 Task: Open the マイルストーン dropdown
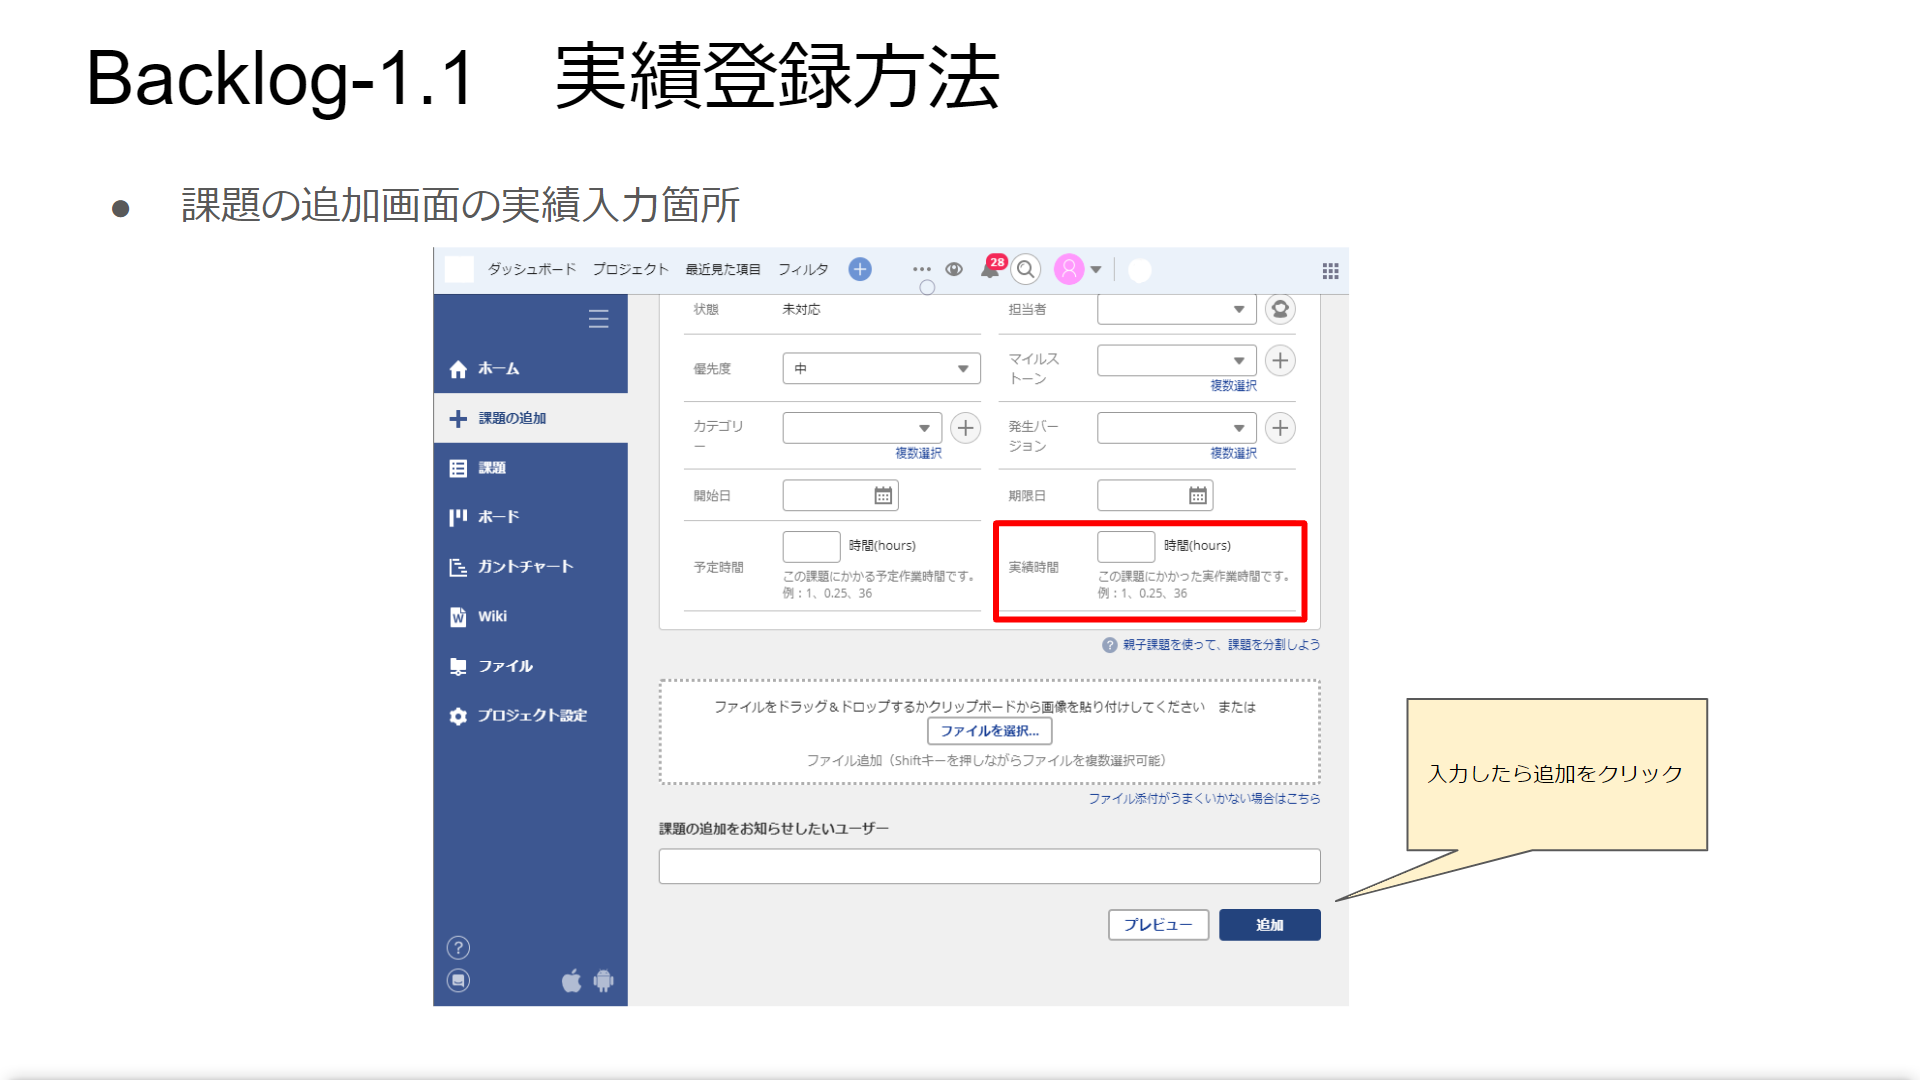point(1176,360)
